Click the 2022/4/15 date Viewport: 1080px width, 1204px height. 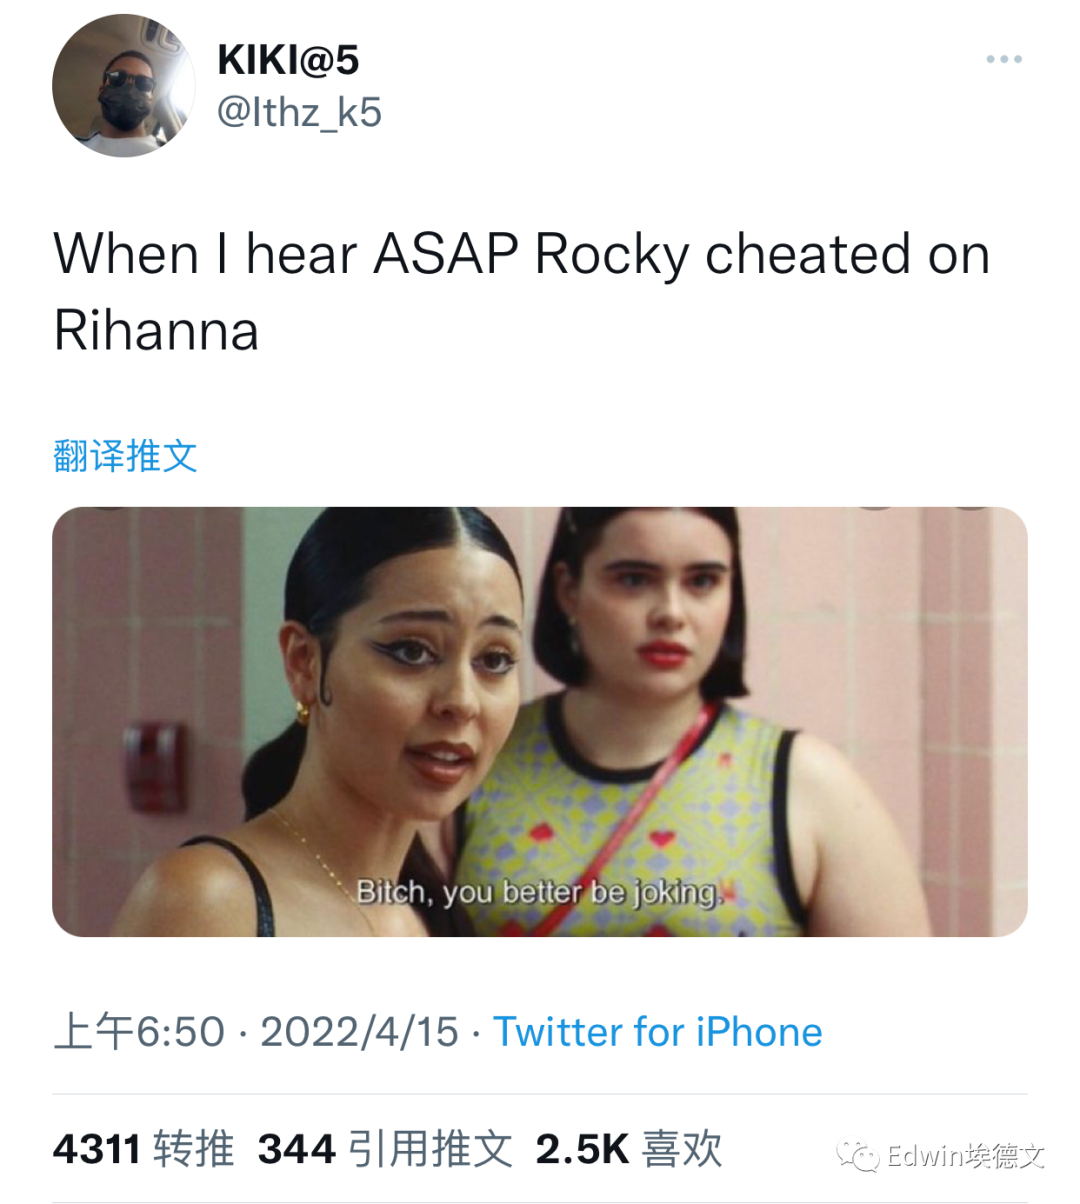point(360,1032)
